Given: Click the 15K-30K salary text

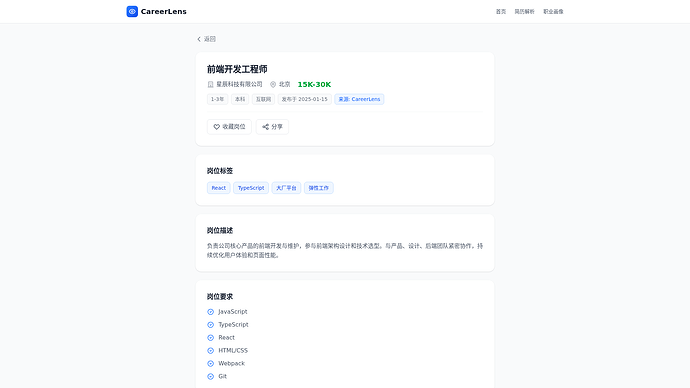Looking at the screenshot, I should [x=314, y=84].
